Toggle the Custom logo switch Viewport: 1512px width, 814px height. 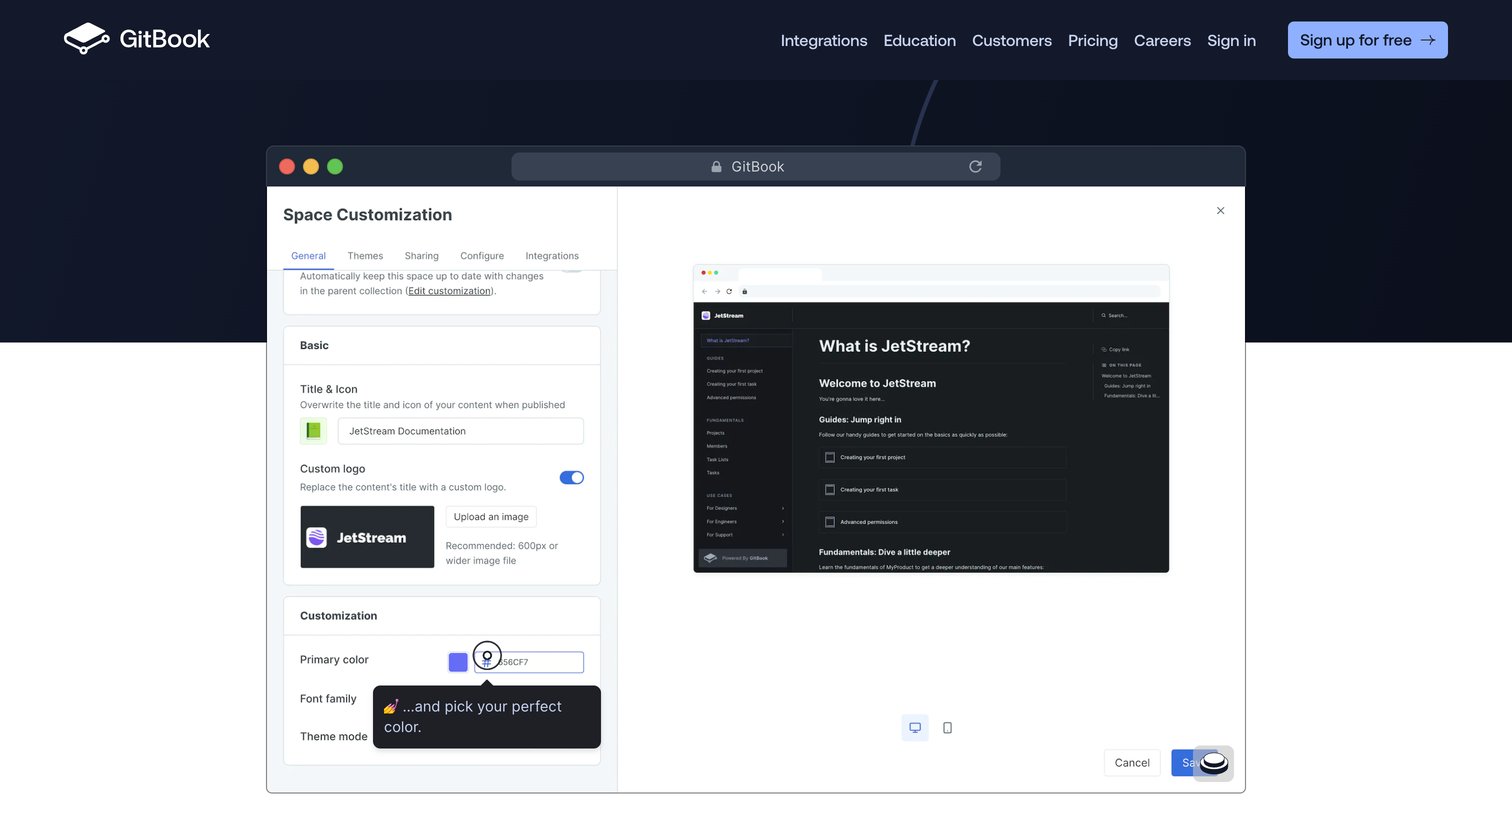[x=572, y=478]
